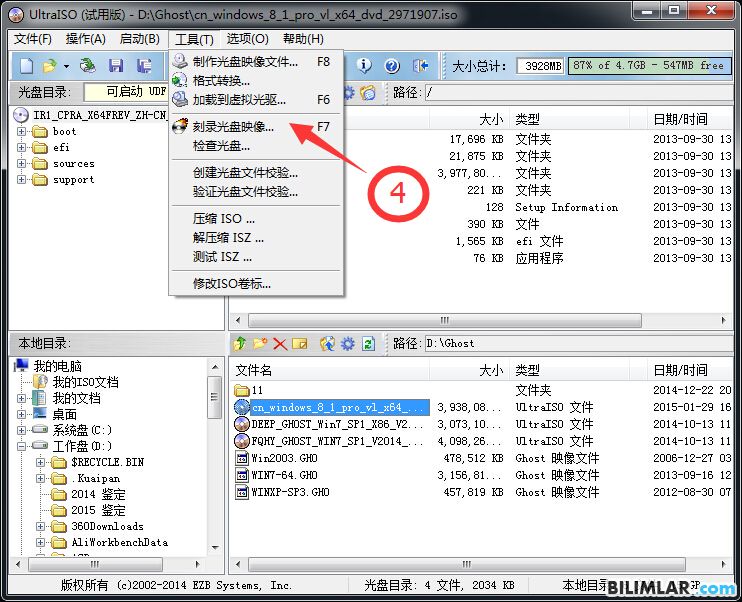Click the My Computer icon in local tree
The width and height of the screenshot is (742, 602).
(22, 365)
